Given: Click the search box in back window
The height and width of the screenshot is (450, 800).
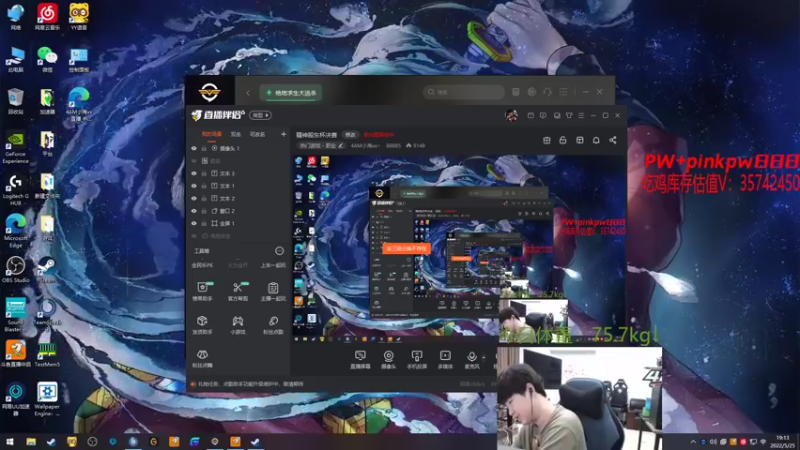Looking at the screenshot, I should (463, 92).
